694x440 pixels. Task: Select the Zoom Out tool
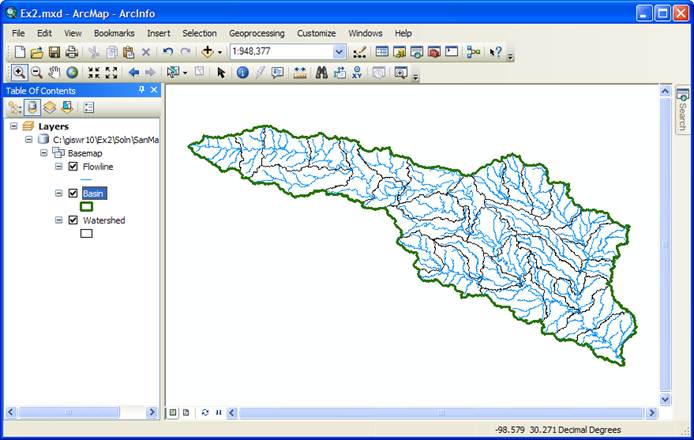(x=37, y=72)
